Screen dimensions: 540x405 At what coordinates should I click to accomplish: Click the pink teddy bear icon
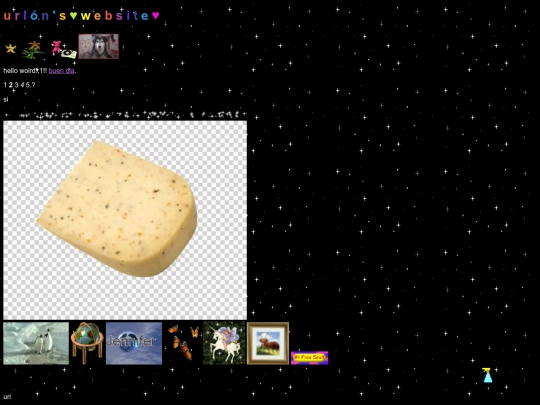56,48
